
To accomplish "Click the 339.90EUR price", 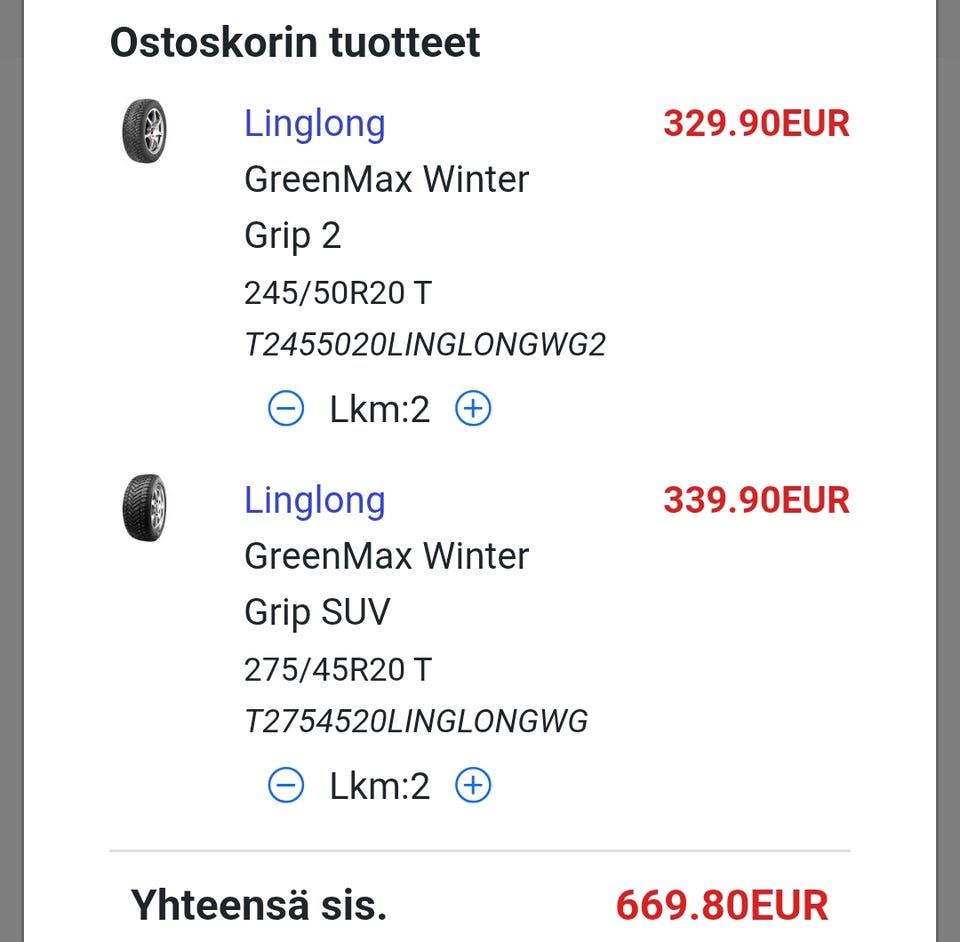I will coord(756,500).
